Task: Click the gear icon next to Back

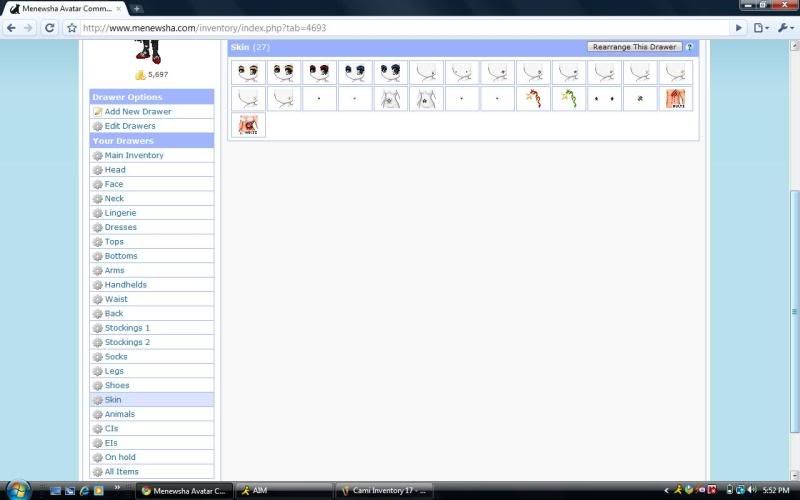Action: pos(97,314)
